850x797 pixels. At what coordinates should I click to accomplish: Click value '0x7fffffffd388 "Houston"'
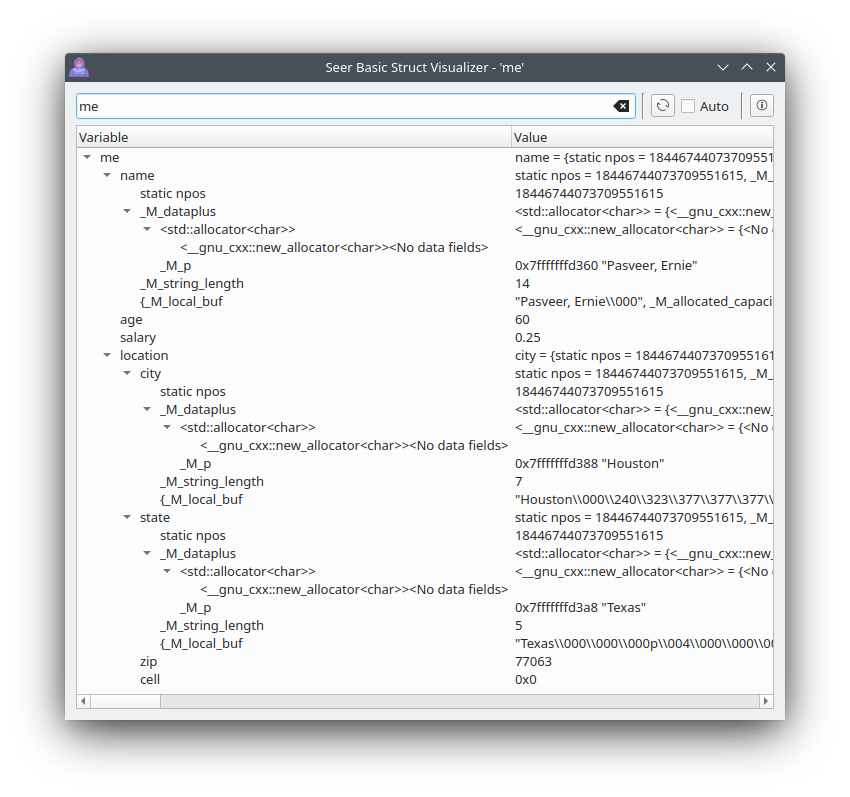click(589, 464)
